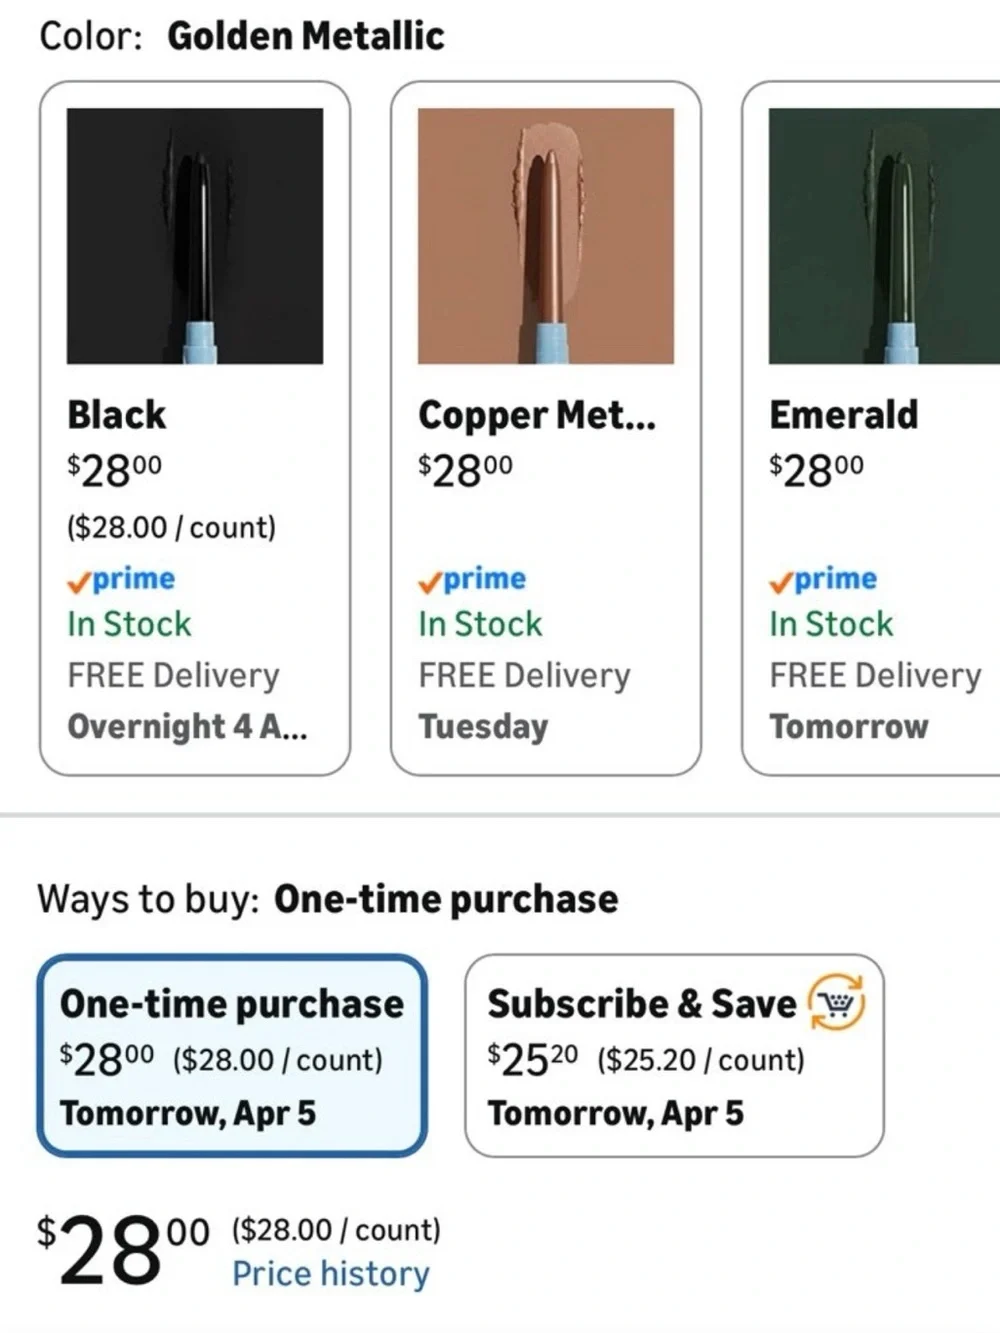Click the prime badge under Copper Metallic
Screen dimensions: 1000x1333
(472, 579)
